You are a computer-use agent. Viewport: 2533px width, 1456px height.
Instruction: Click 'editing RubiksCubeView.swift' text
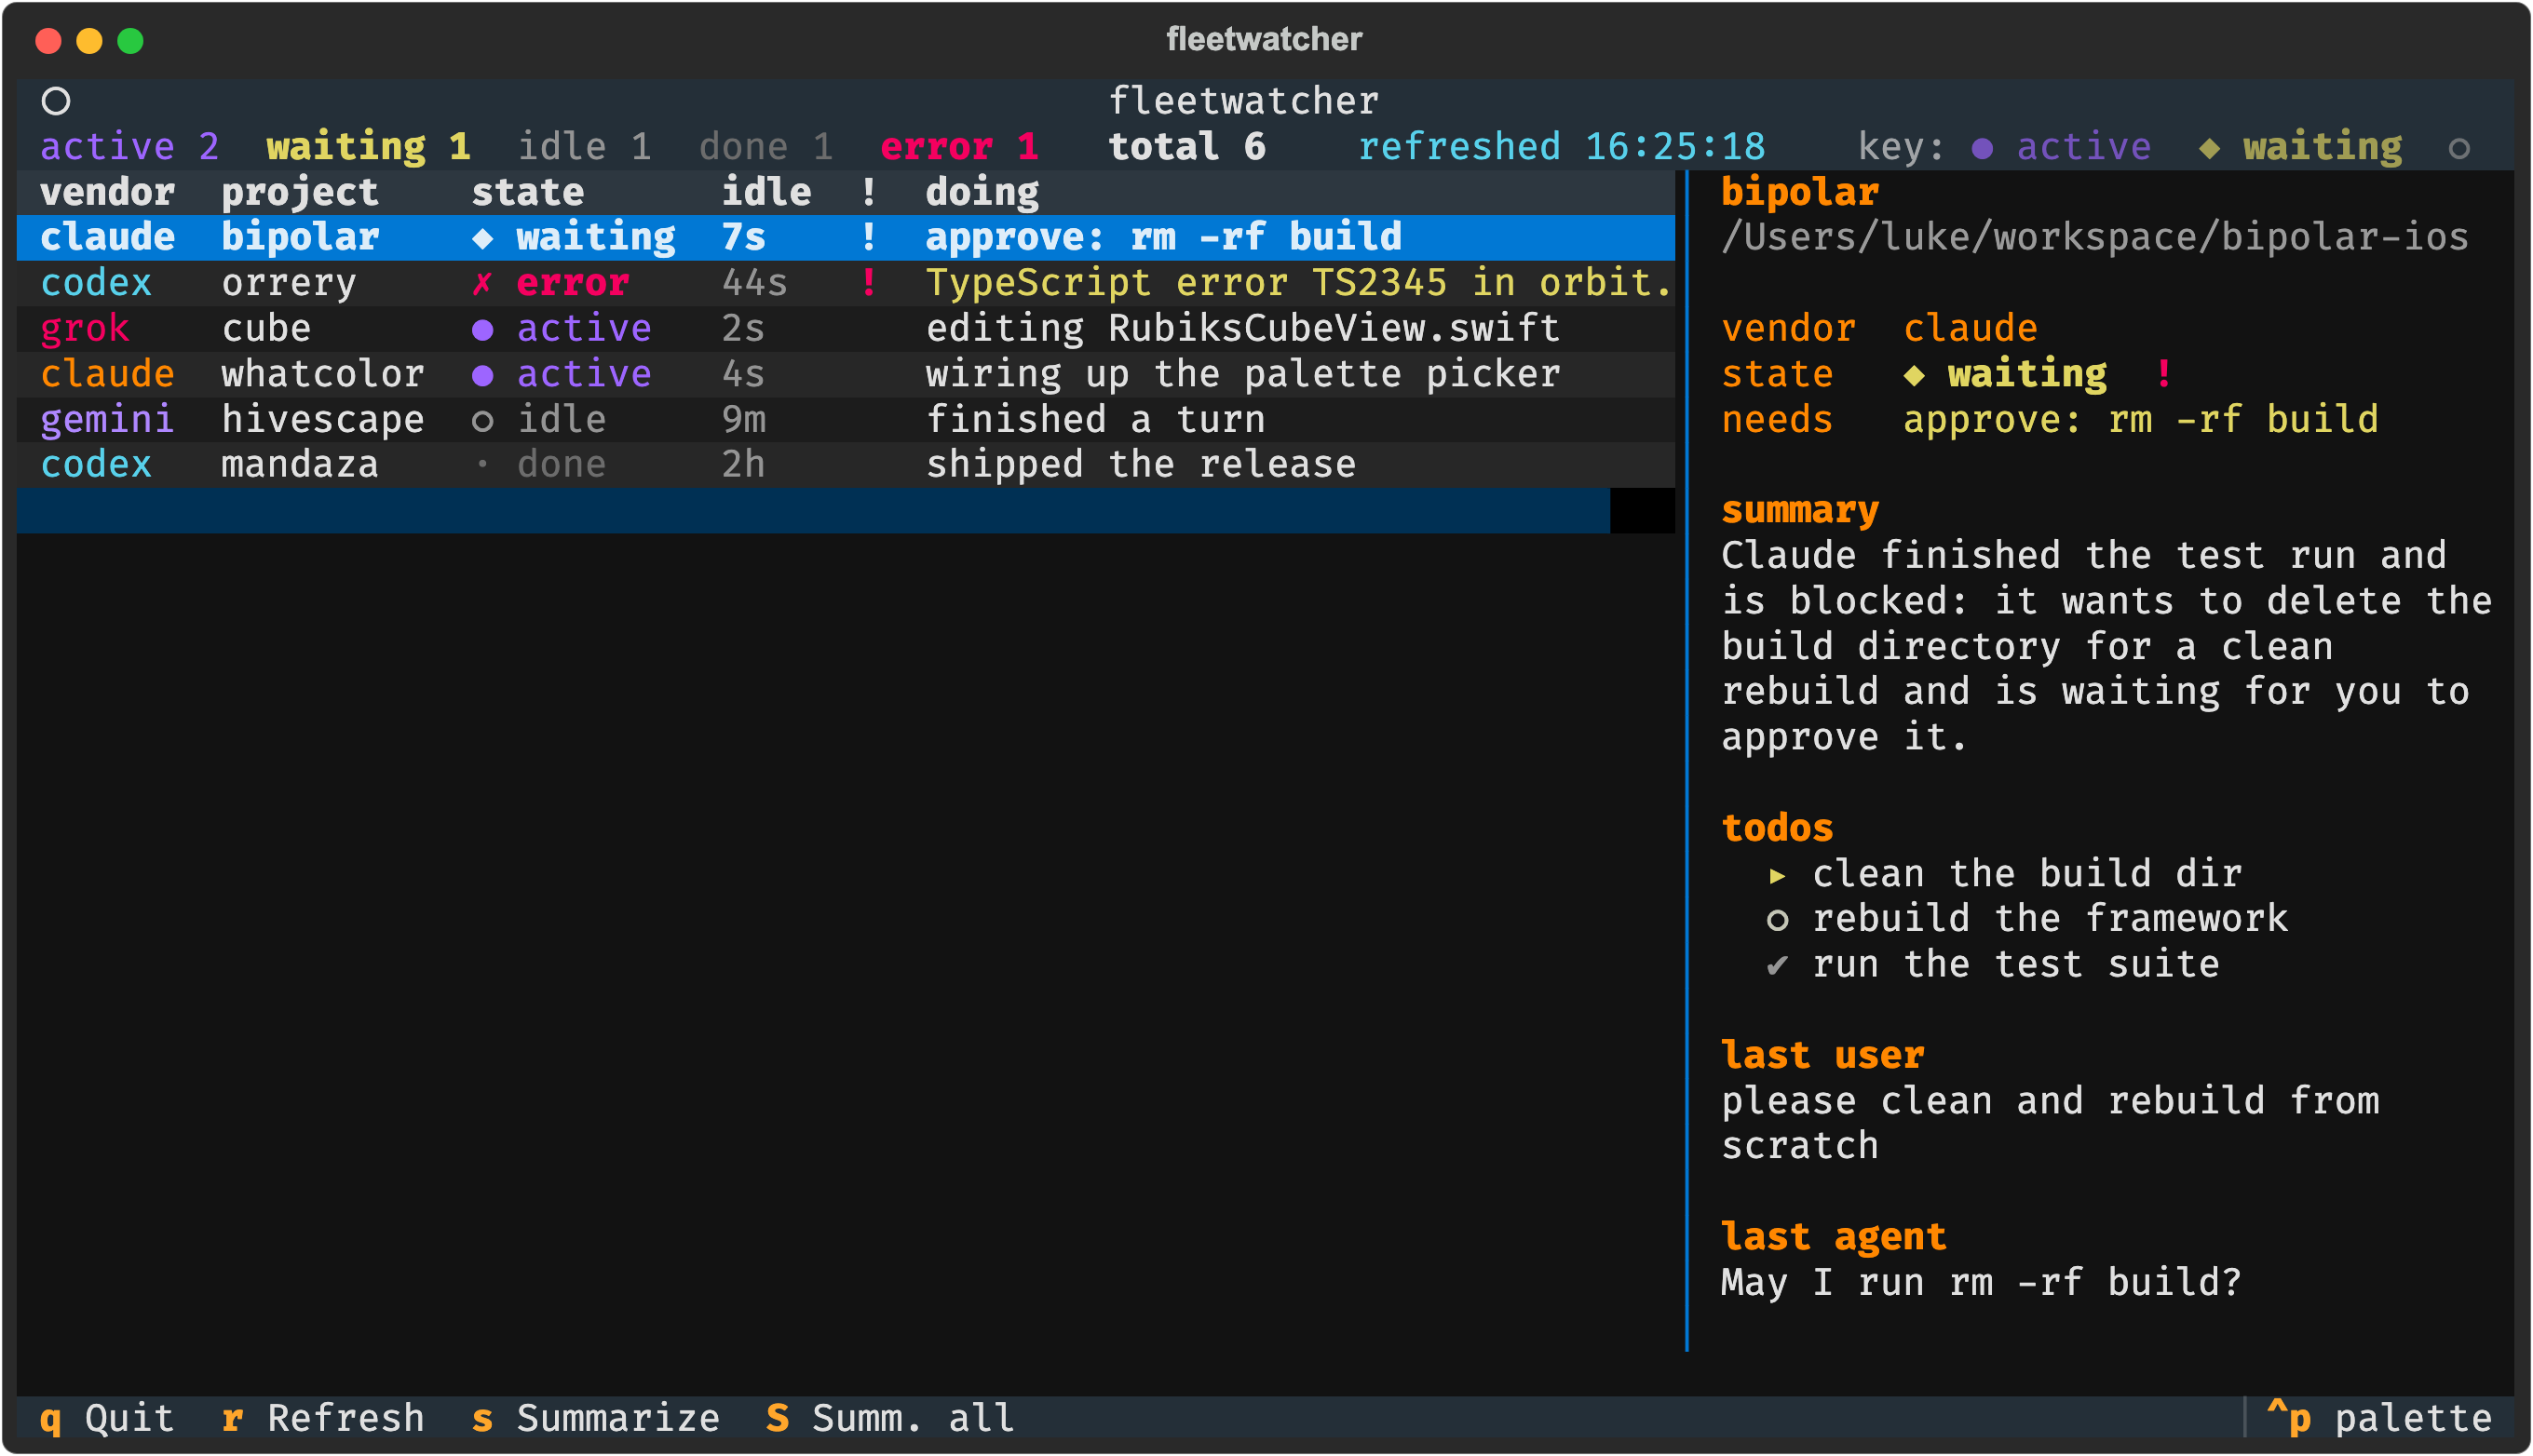(x=1243, y=329)
